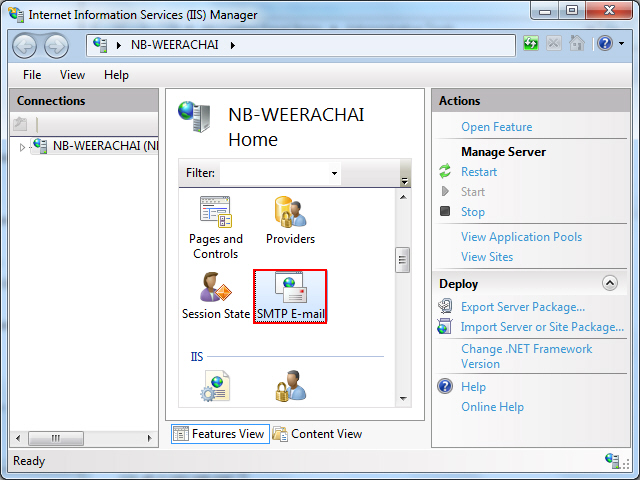Click the Online Help link

click(x=493, y=407)
